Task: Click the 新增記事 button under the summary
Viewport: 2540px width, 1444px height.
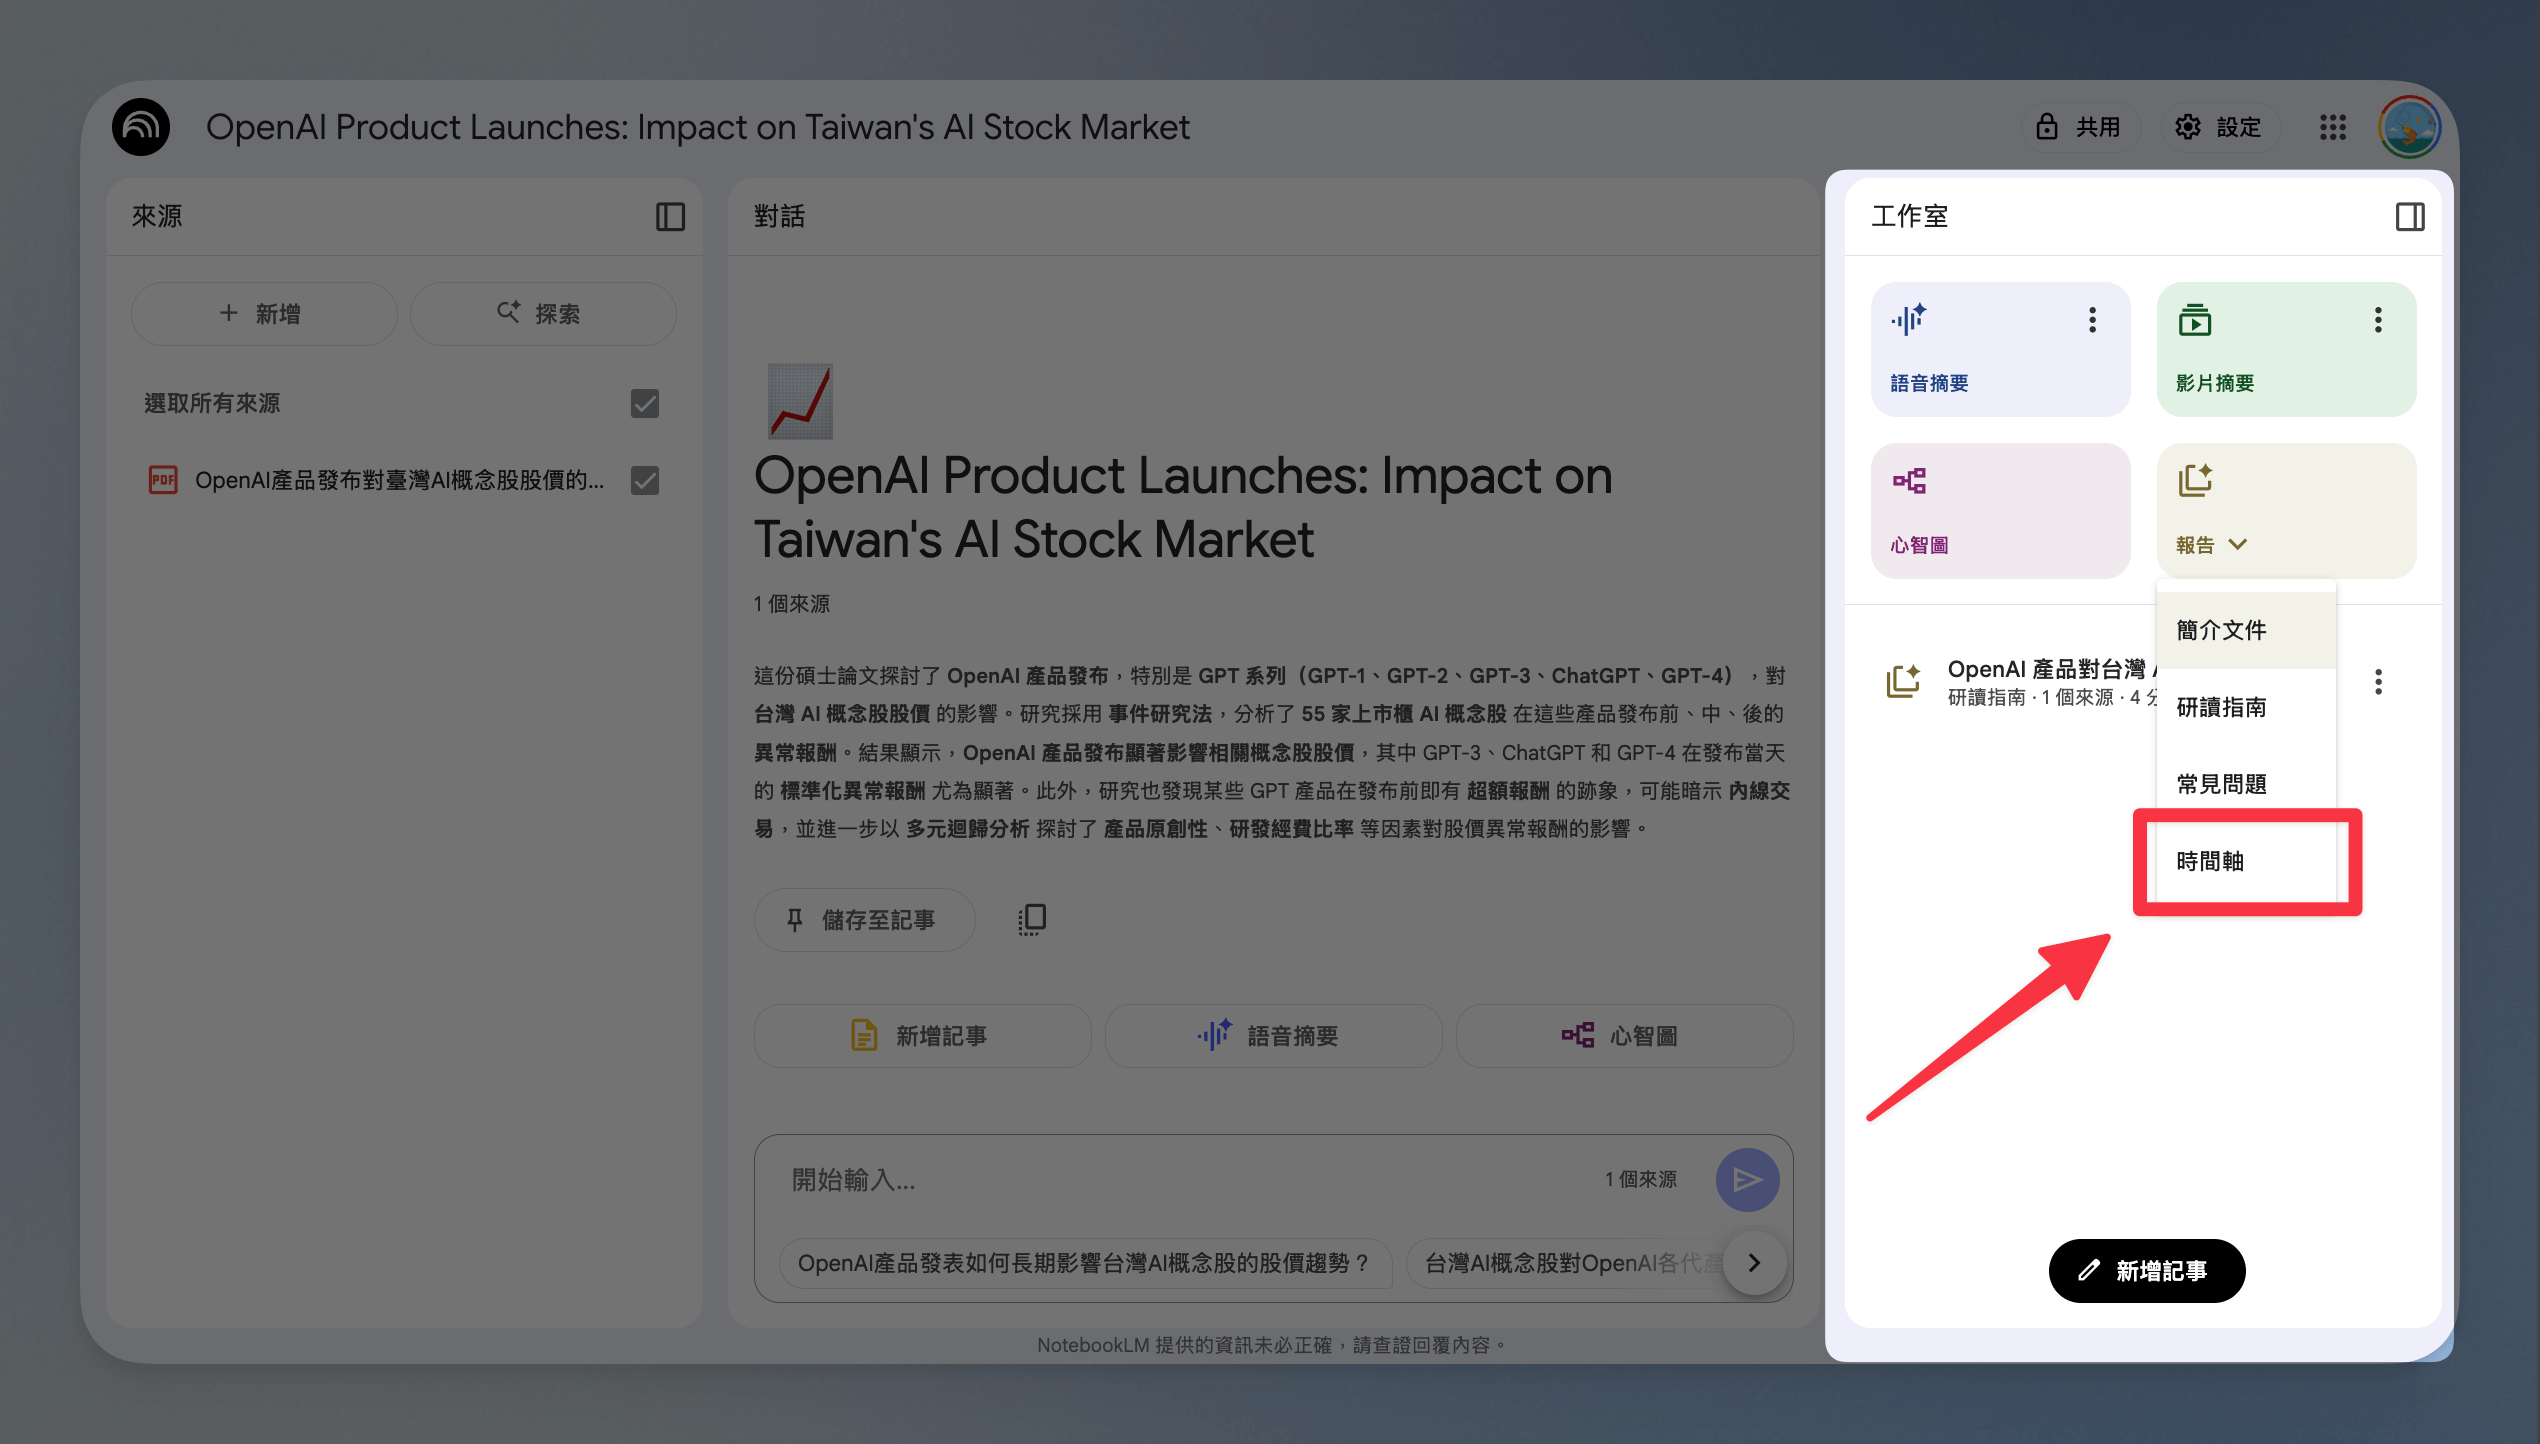Action: point(922,1036)
